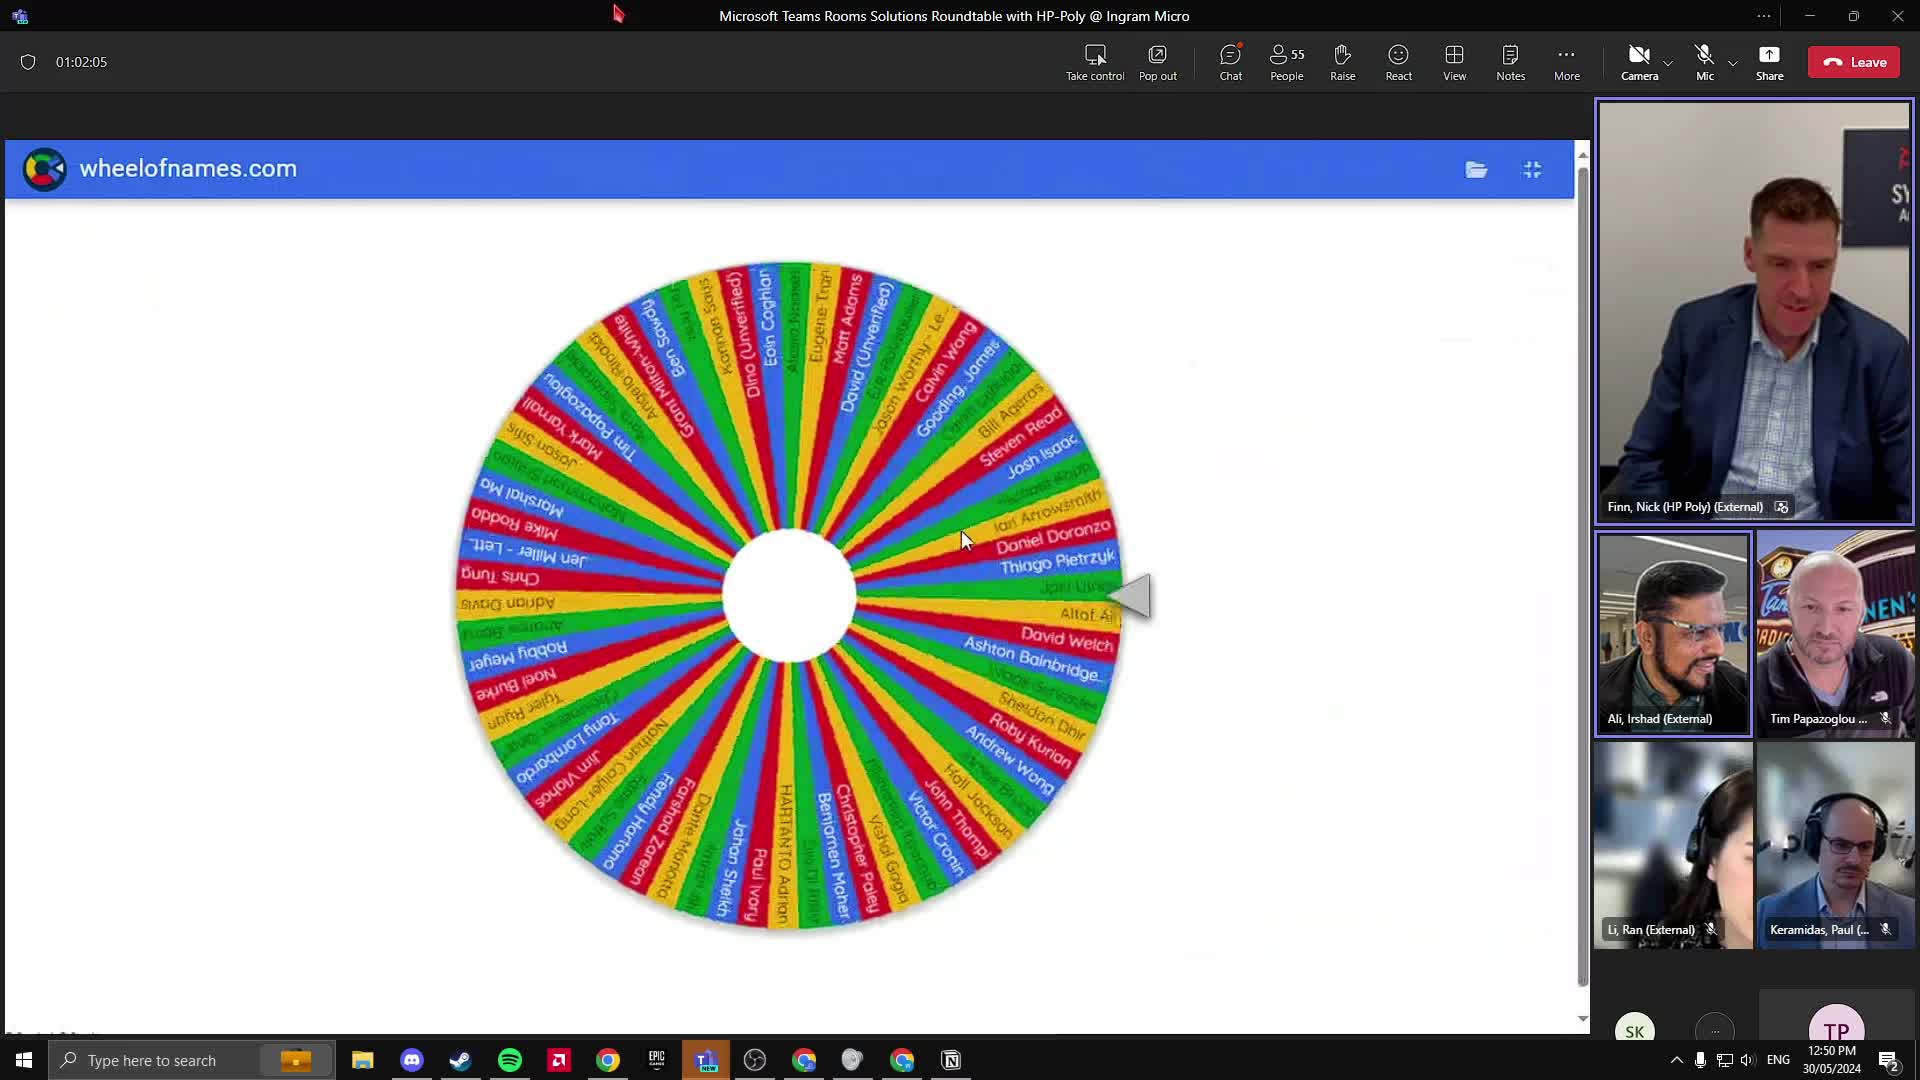Click Take control of shared screen
Image resolution: width=1920 pixels, height=1080 pixels.
pyautogui.click(x=1094, y=62)
